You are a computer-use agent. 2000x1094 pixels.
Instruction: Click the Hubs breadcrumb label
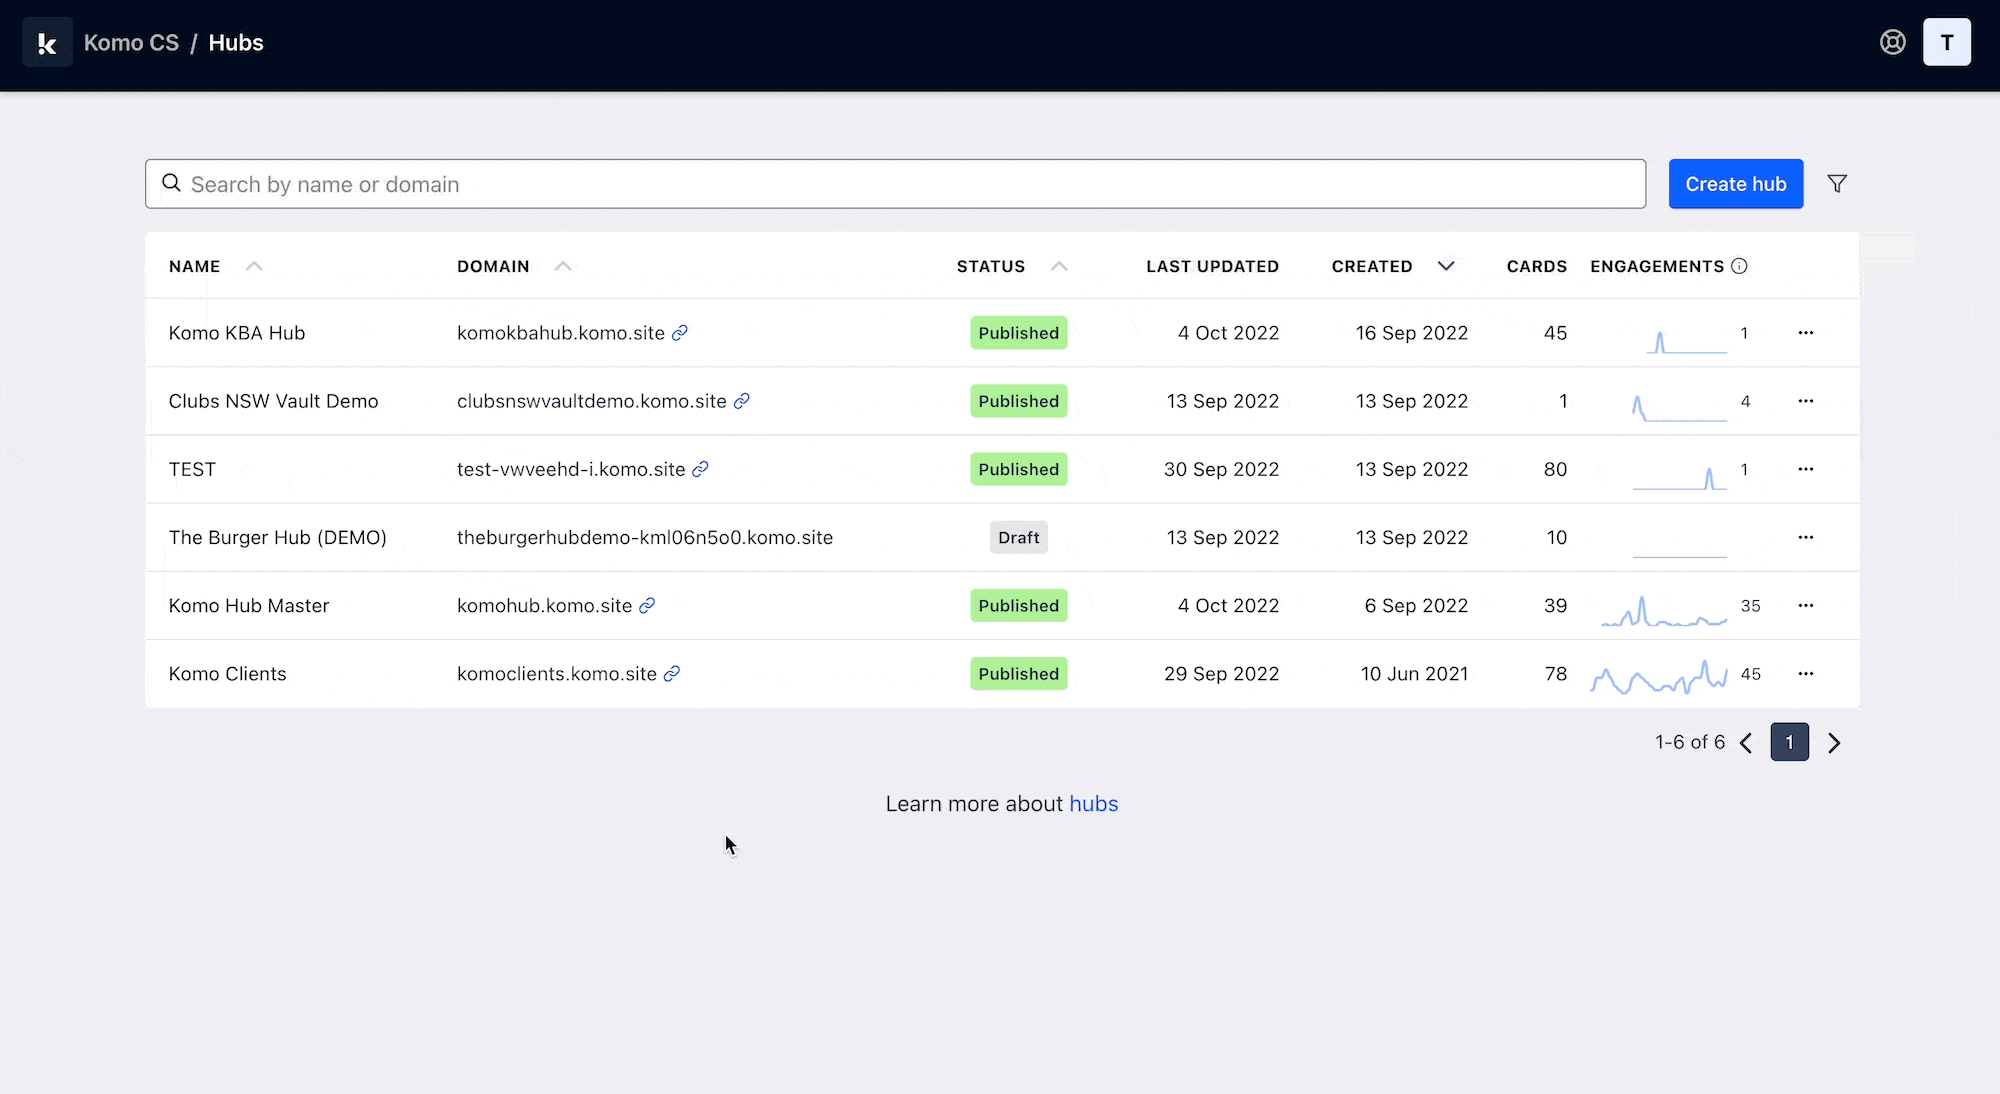click(x=236, y=42)
